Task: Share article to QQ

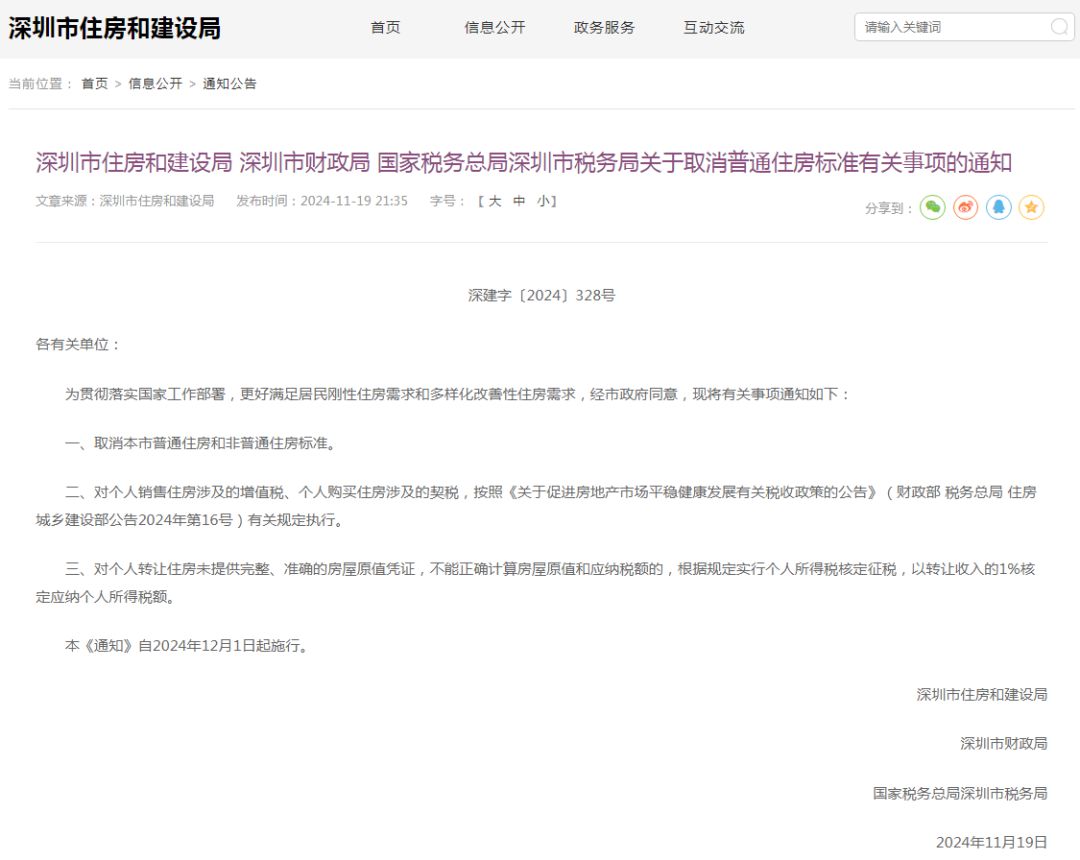Action: point(999,207)
